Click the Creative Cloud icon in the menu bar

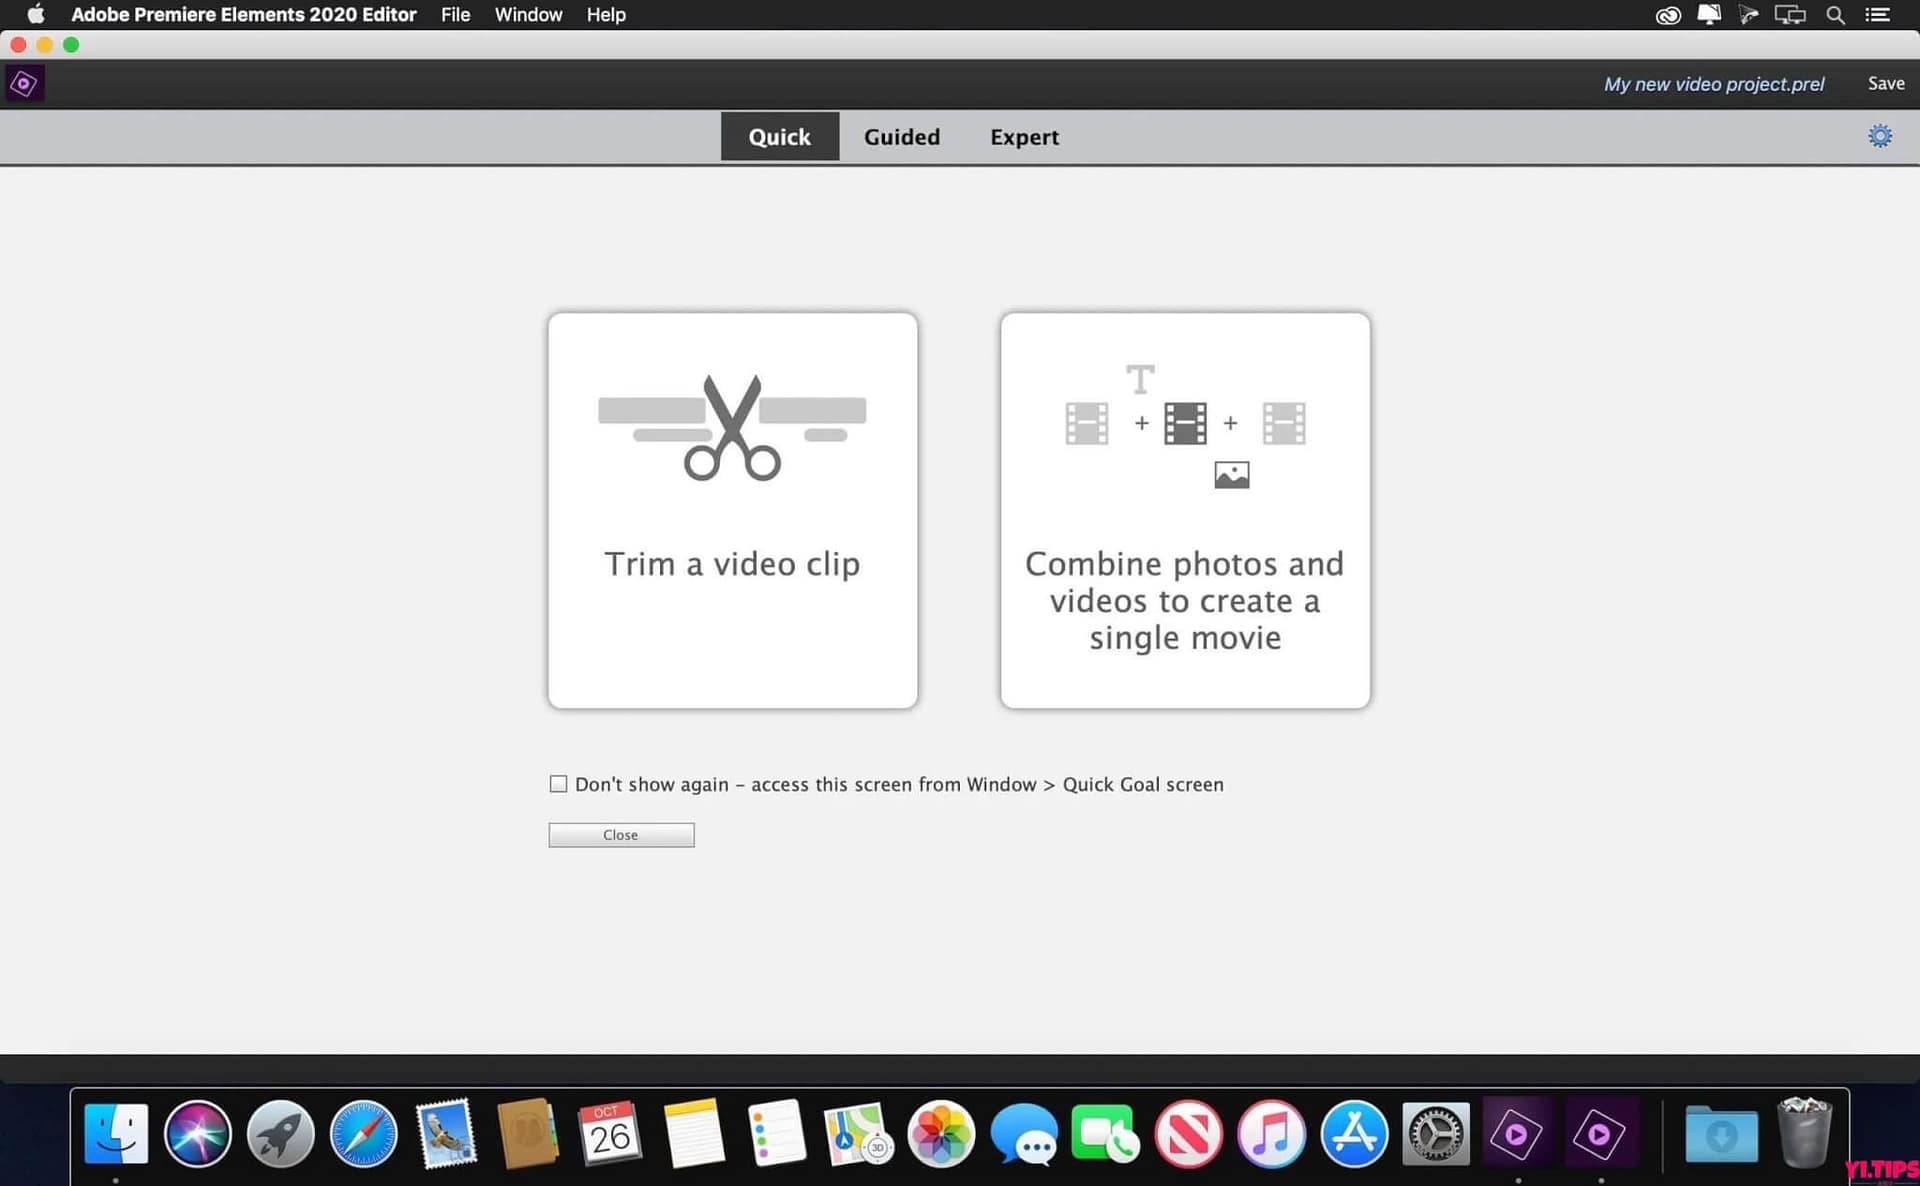tap(1667, 14)
